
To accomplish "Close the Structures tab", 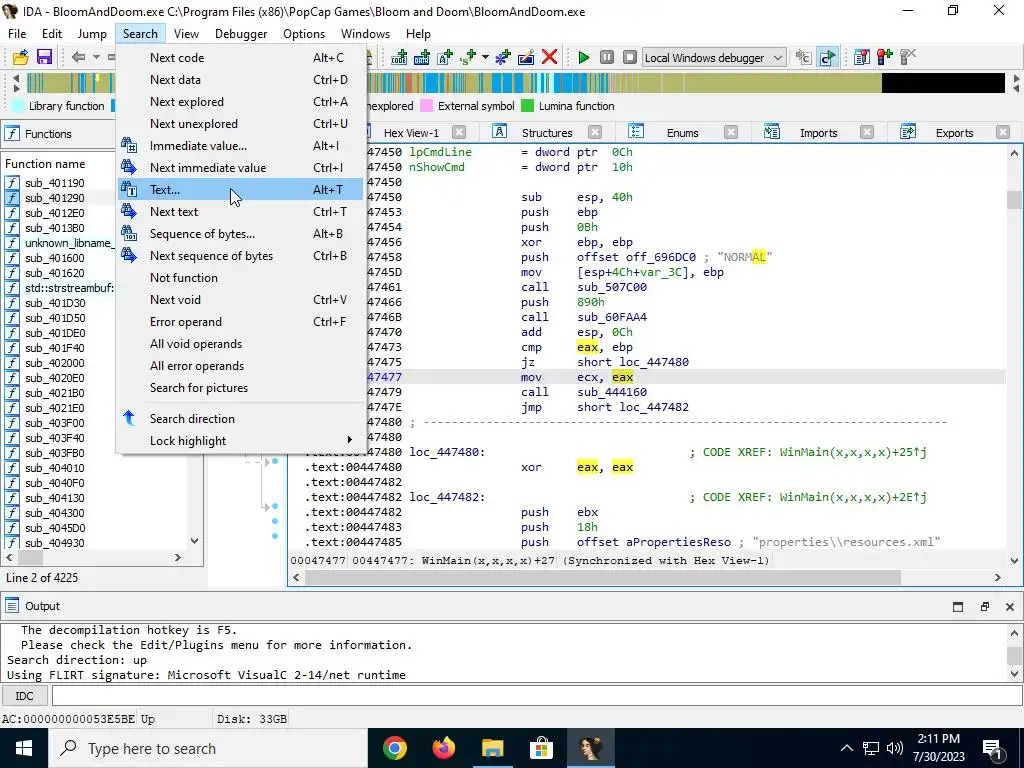I will coord(595,133).
